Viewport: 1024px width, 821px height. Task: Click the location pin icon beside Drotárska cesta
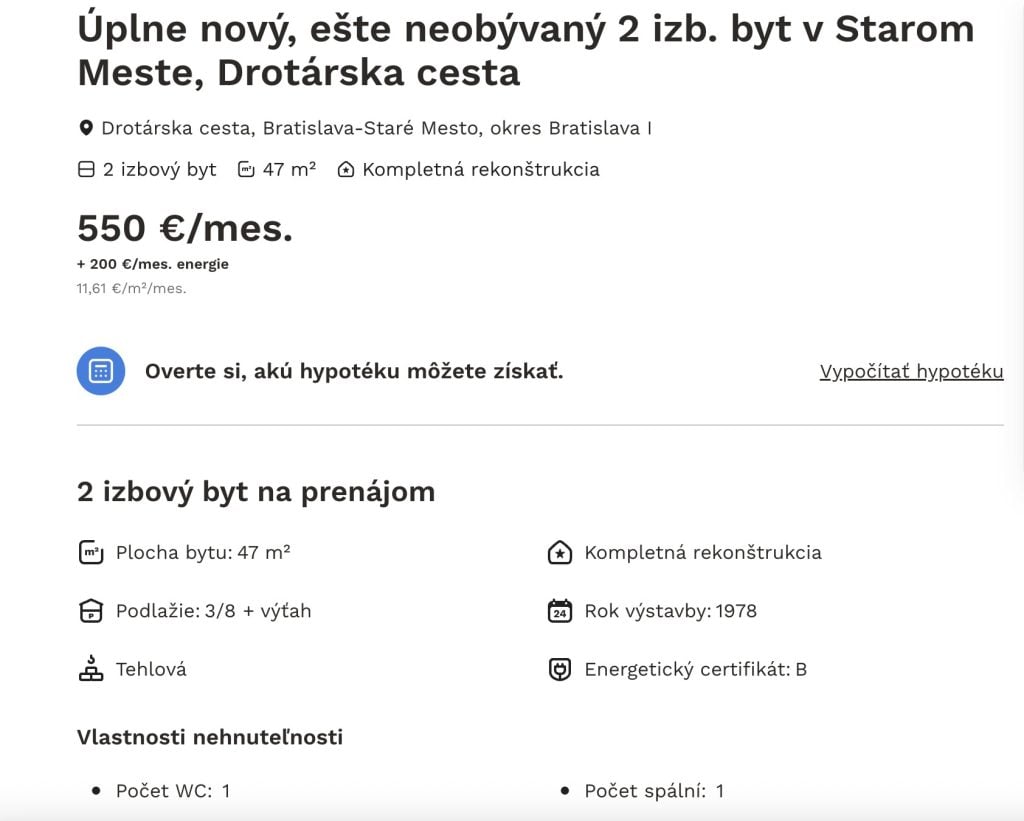coord(85,127)
